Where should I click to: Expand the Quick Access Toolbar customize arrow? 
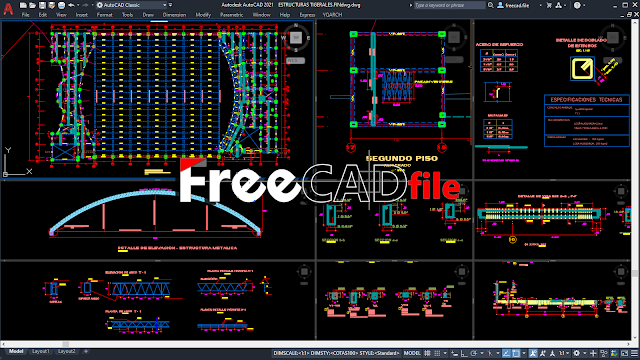[x=171, y=5]
